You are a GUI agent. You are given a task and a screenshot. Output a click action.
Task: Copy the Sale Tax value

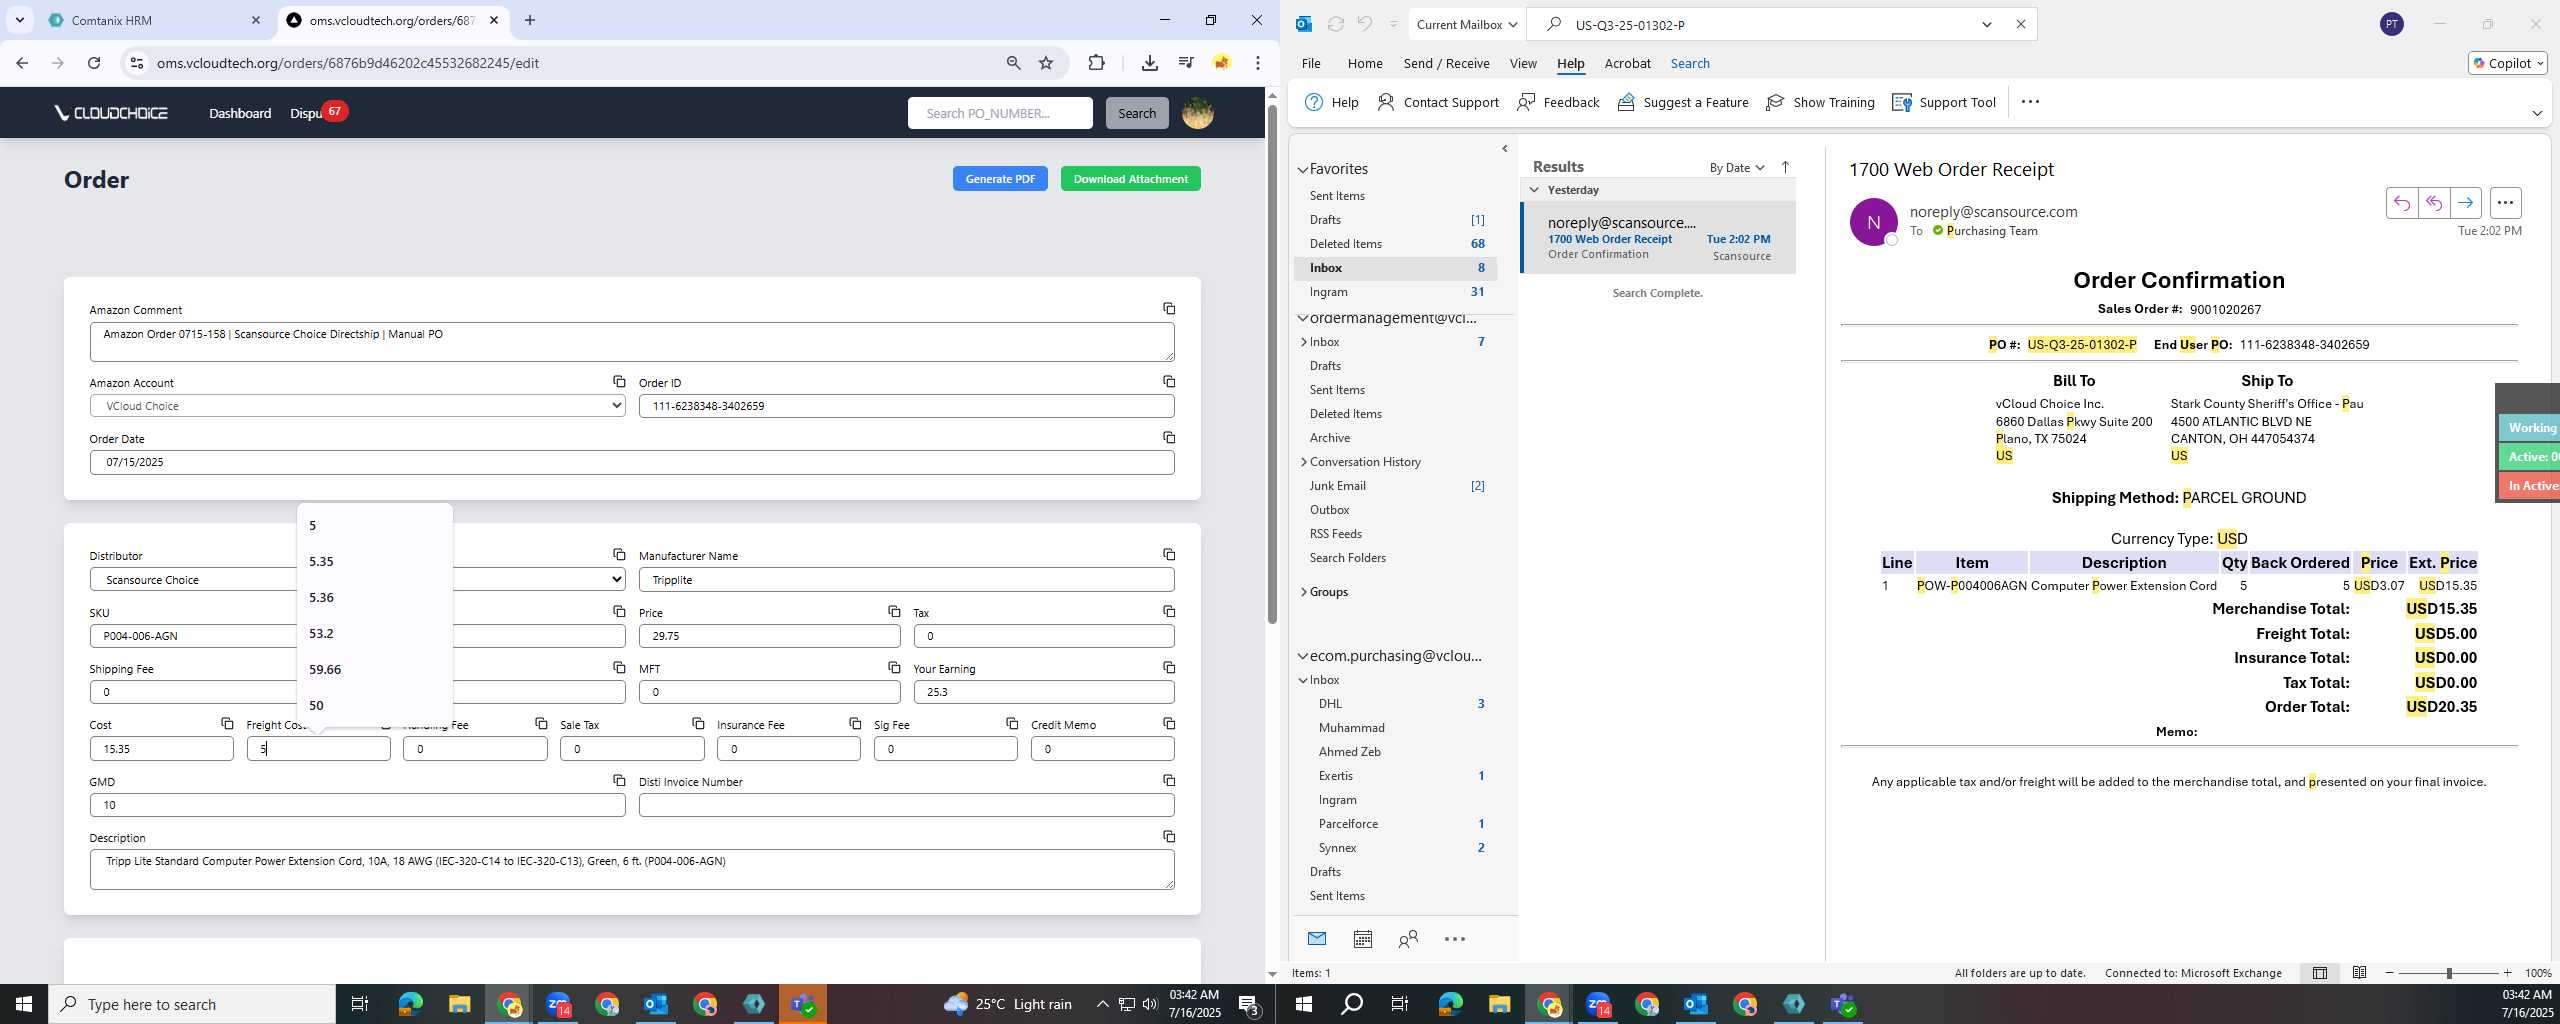pyautogui.click(x=697, y=723)
